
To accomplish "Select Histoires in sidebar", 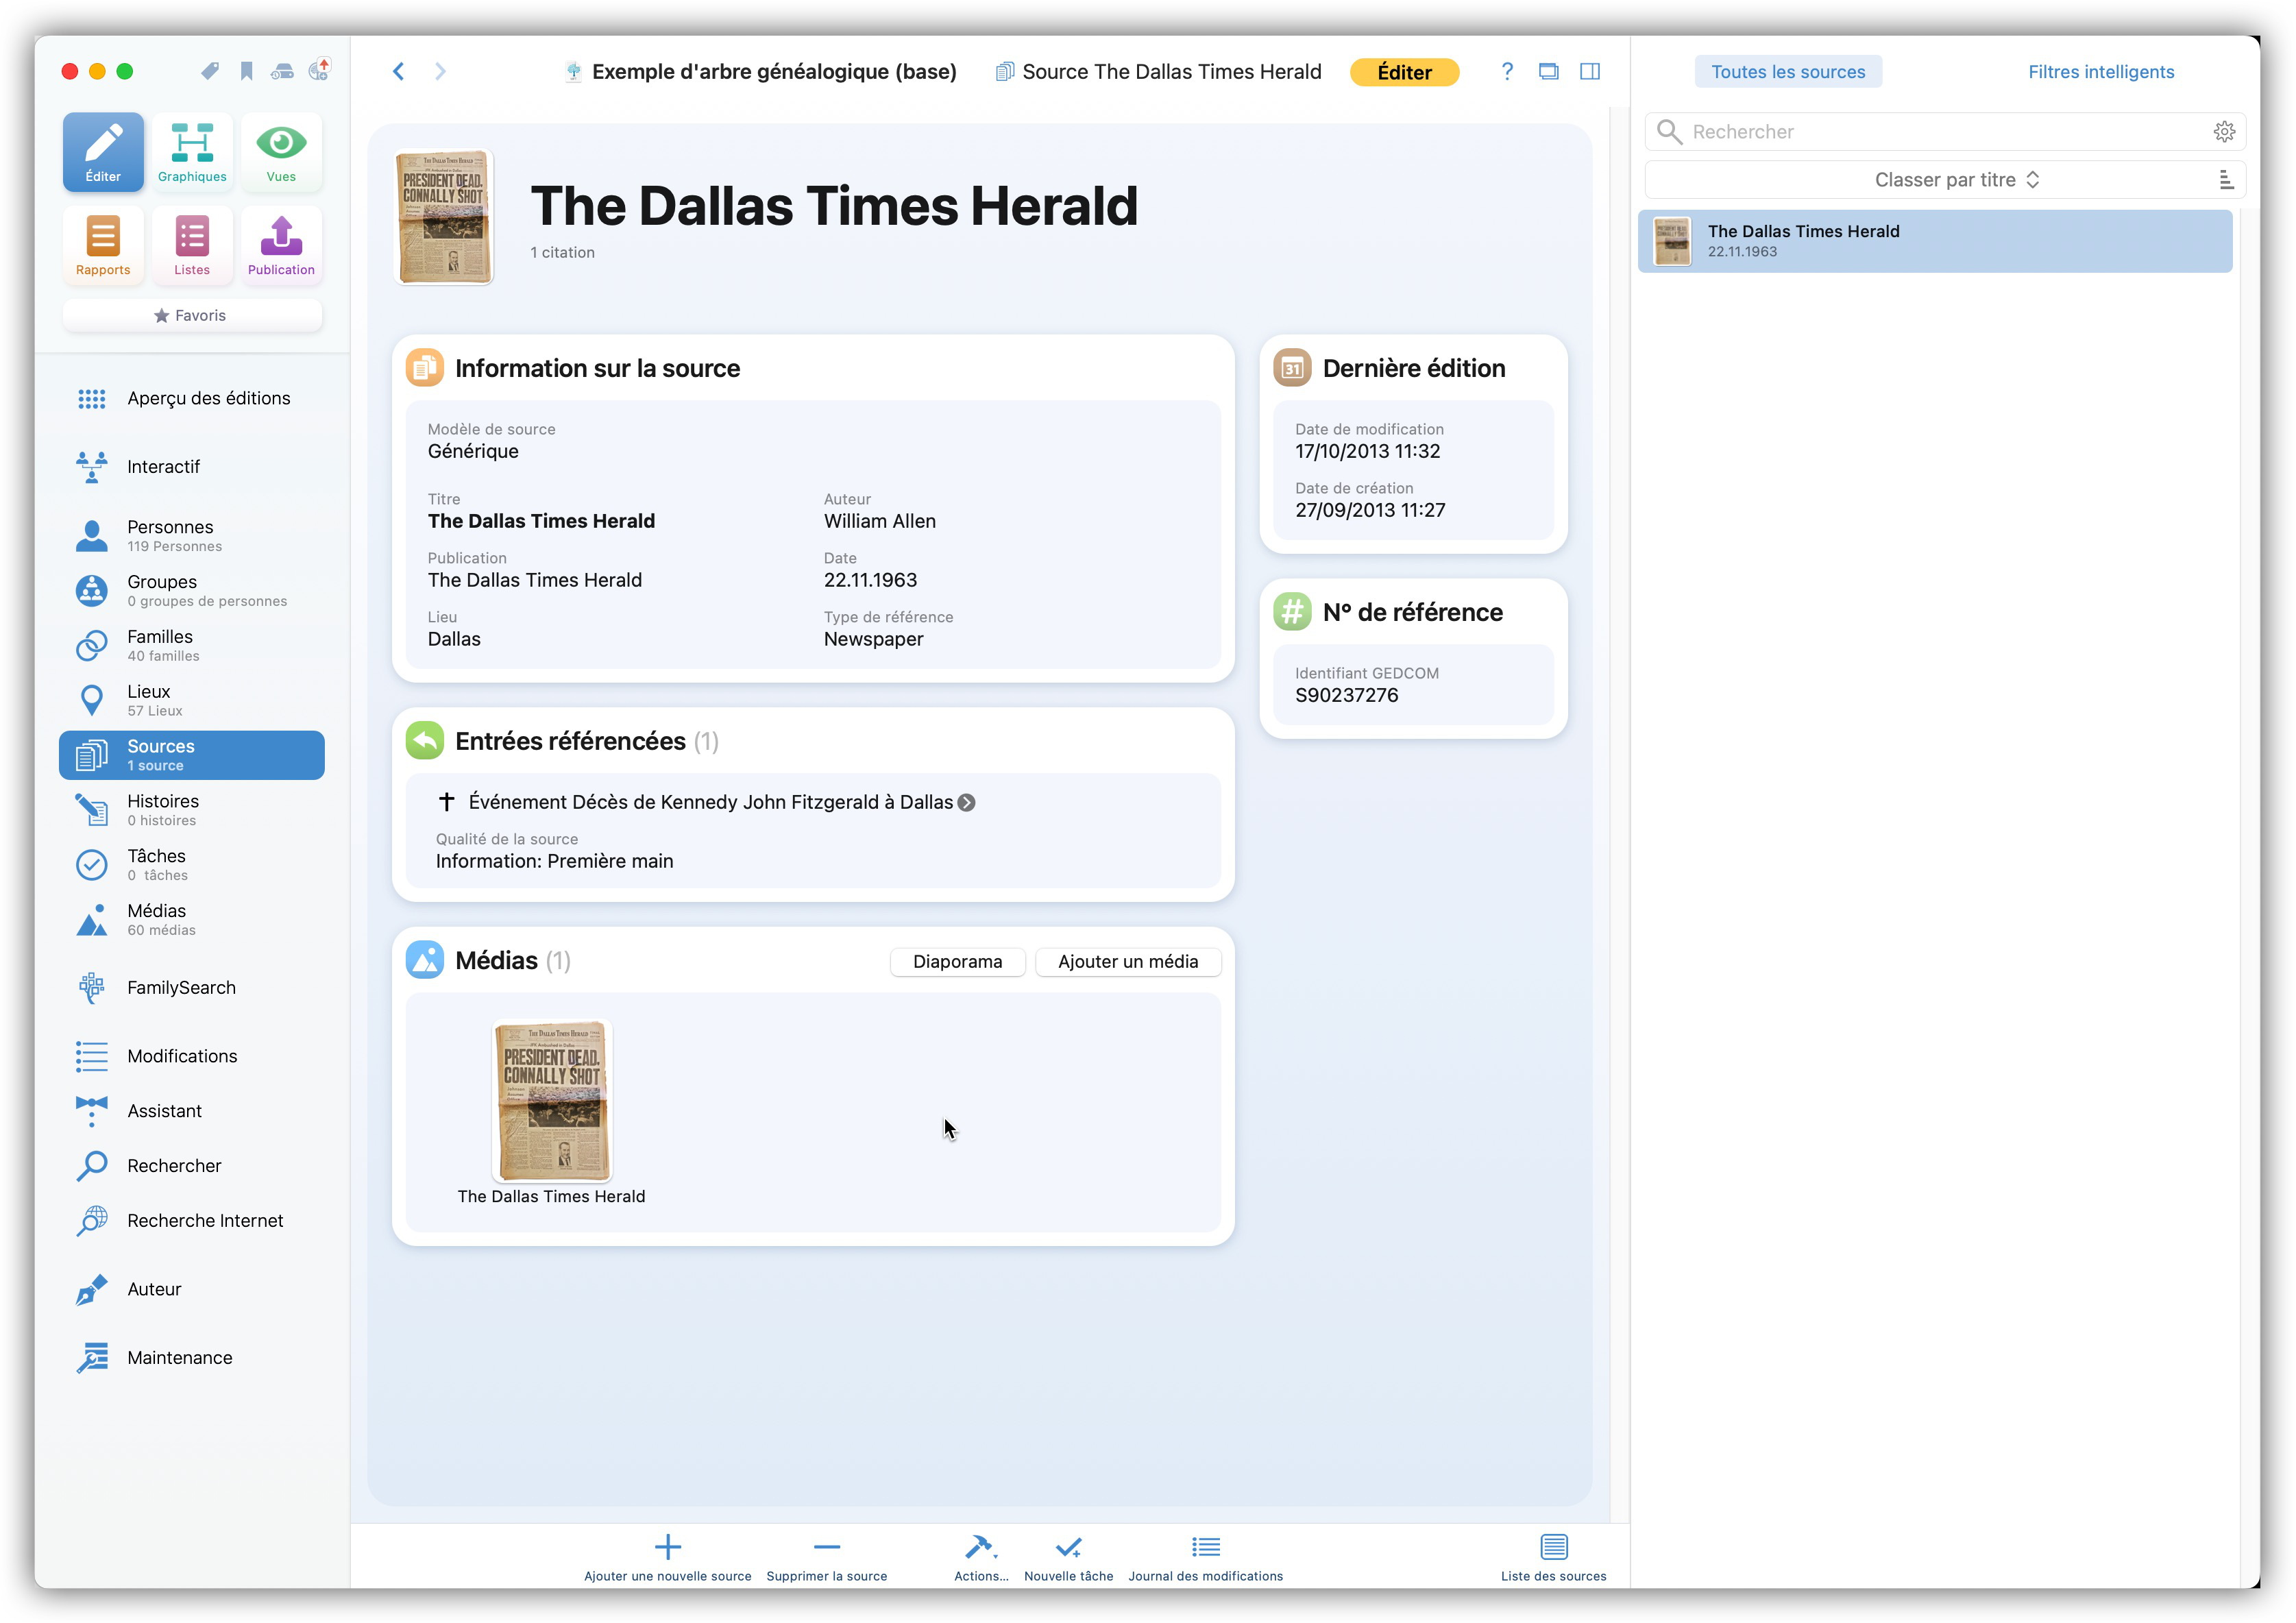I will tap(192, 810).
